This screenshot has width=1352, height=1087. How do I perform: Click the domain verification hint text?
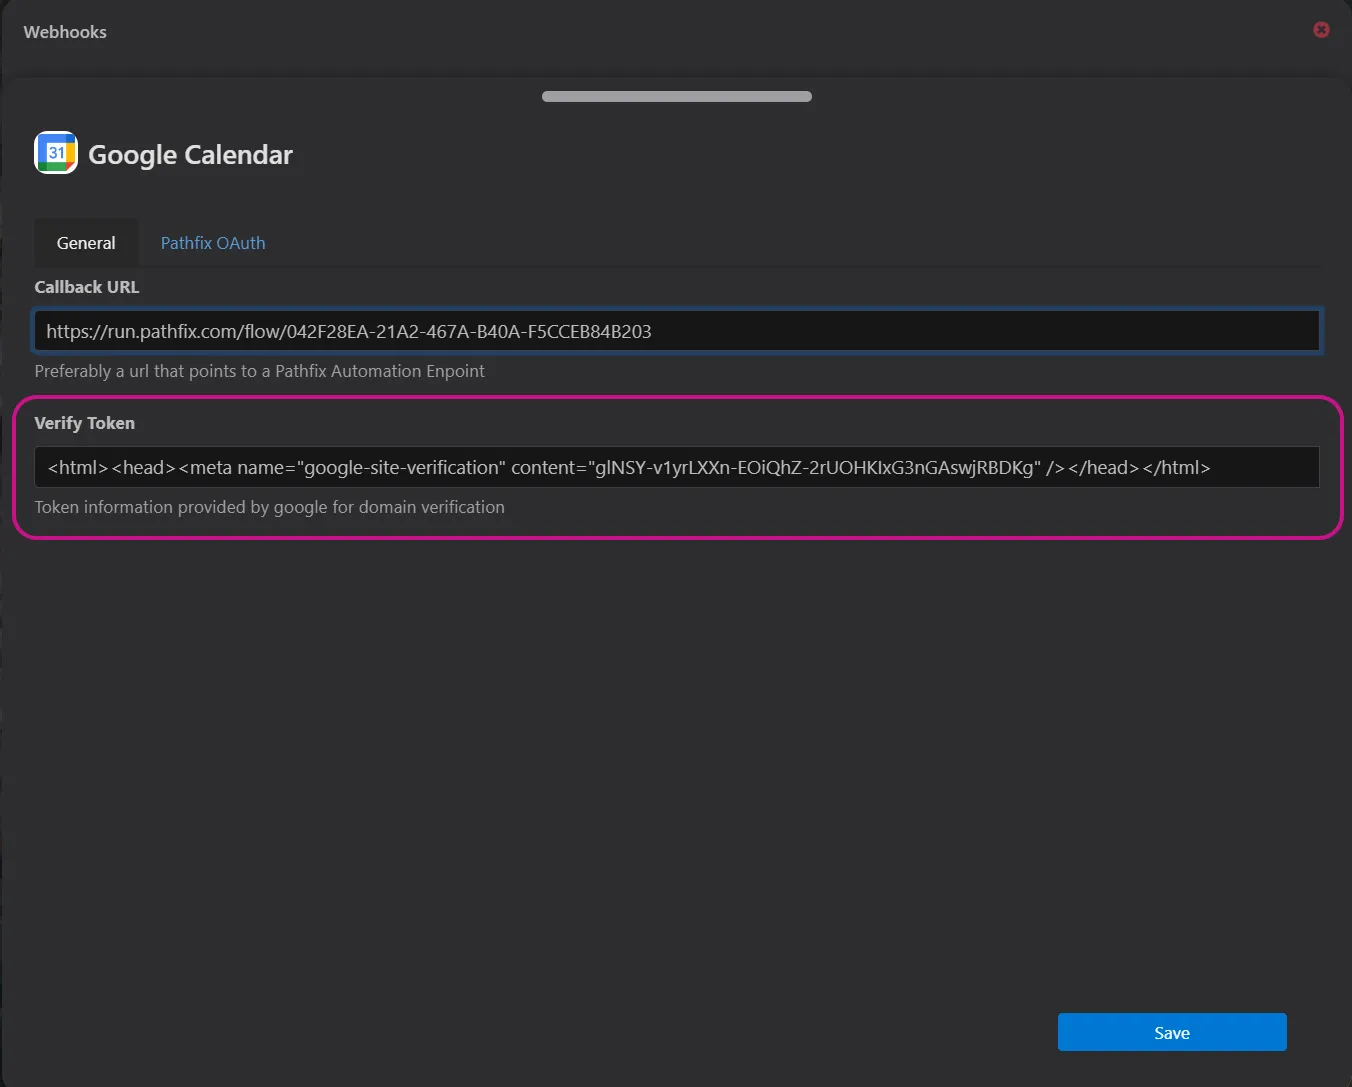[x=270, y=507]
